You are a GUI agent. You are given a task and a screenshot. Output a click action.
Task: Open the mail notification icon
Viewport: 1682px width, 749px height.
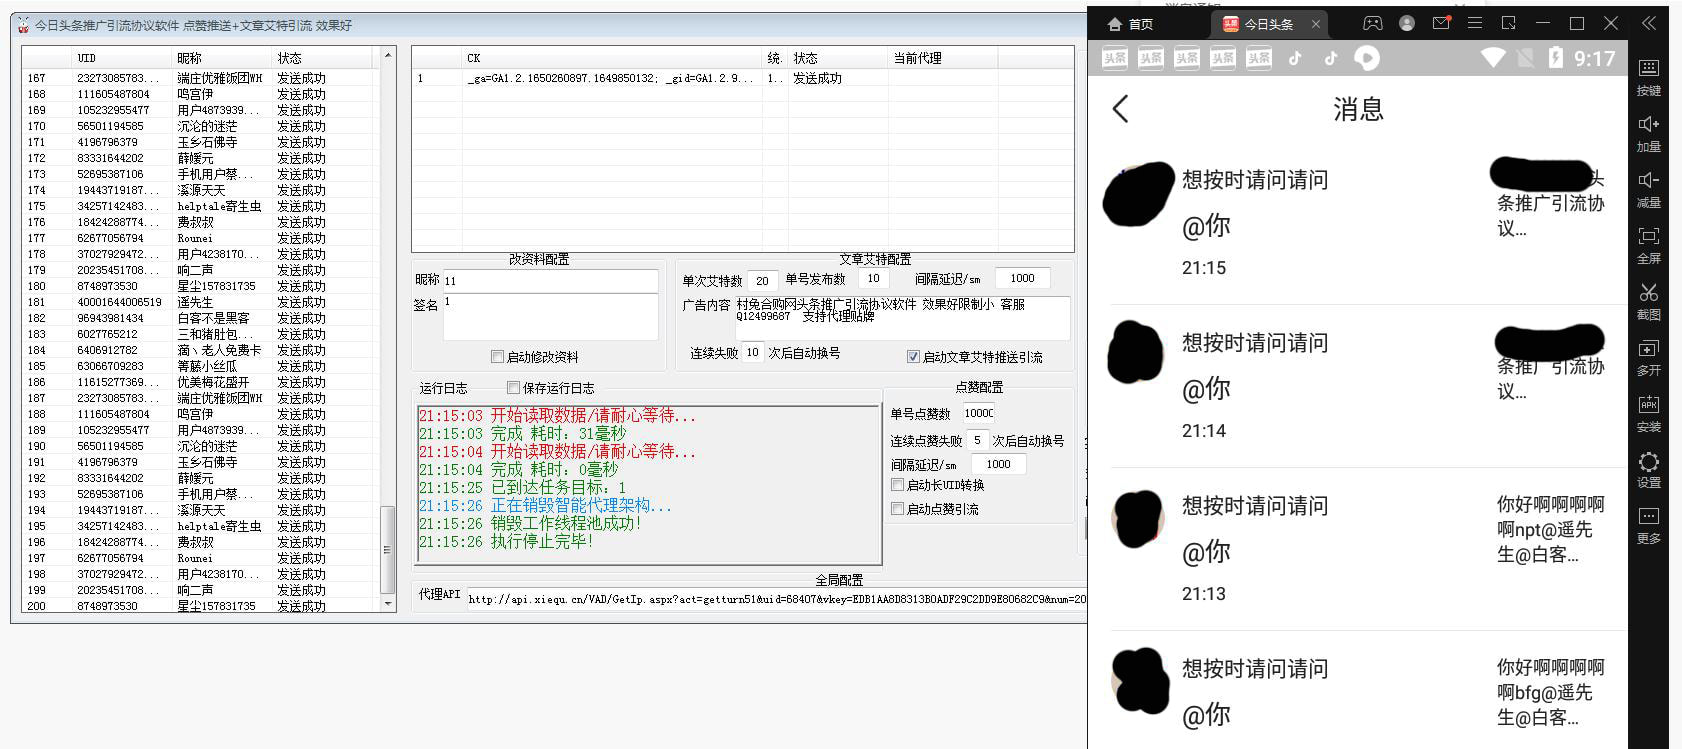[x=1441, y=23]
